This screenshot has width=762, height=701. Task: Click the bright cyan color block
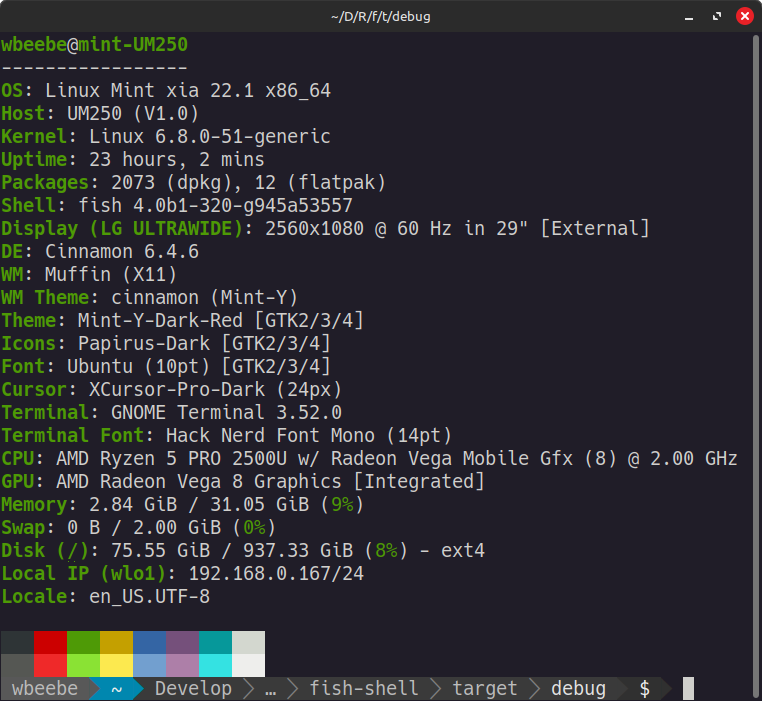point(216,665)
